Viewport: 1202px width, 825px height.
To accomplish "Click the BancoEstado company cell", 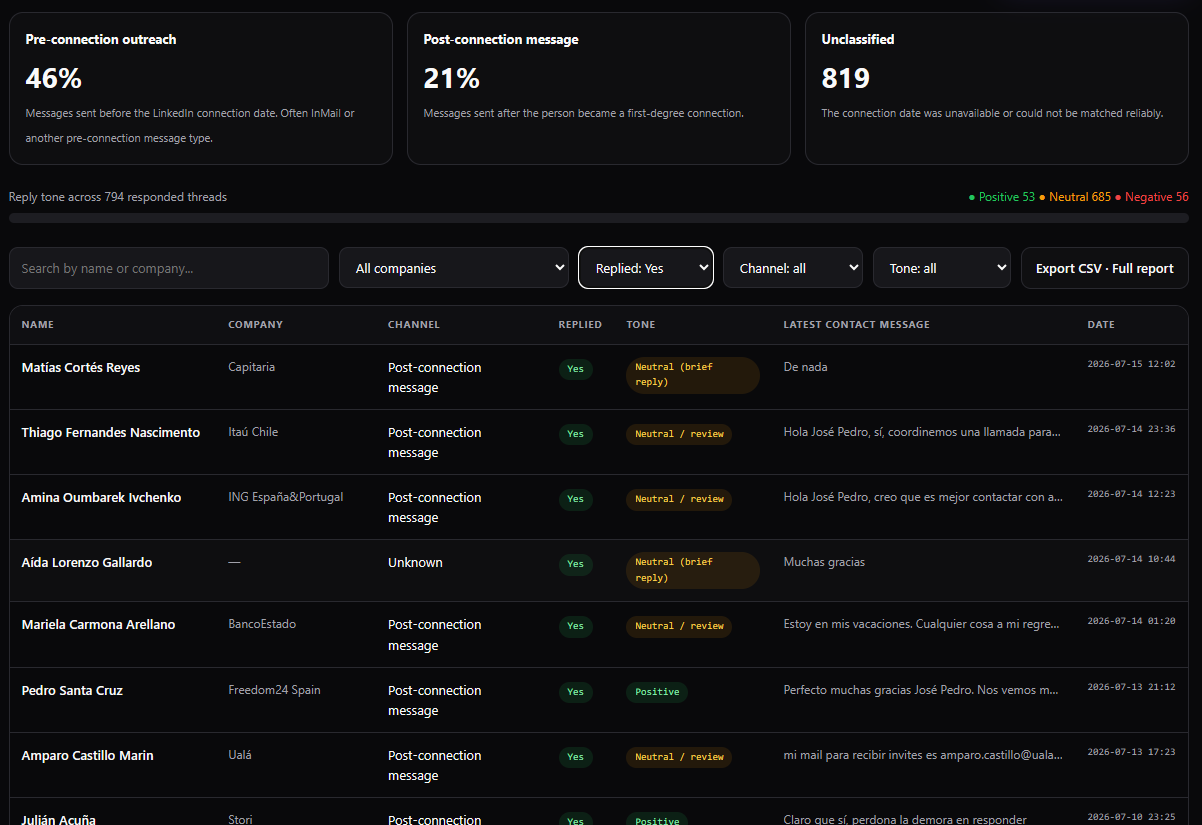I will point(262,624).
